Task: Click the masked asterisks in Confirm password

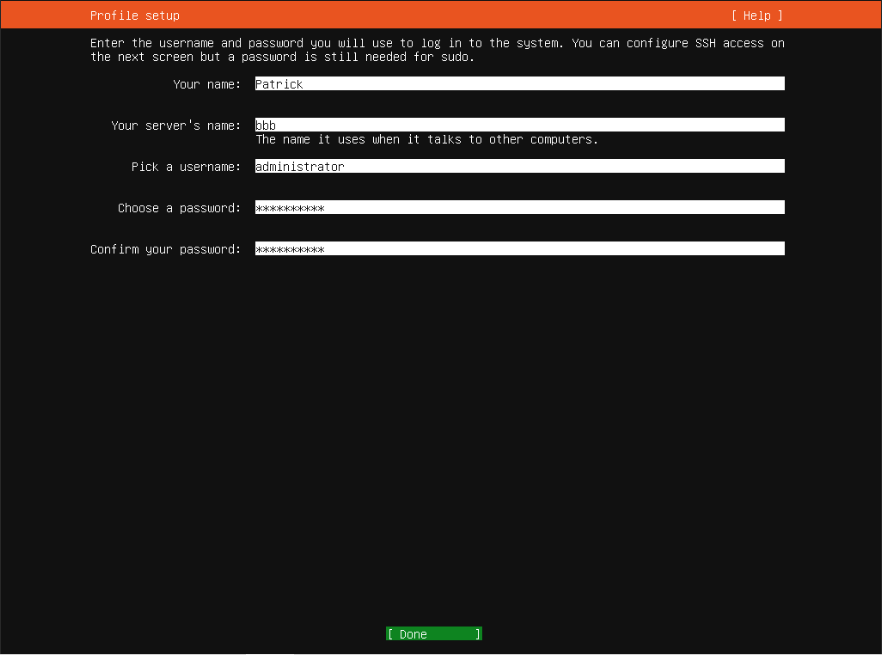Action: pos(290,249)
